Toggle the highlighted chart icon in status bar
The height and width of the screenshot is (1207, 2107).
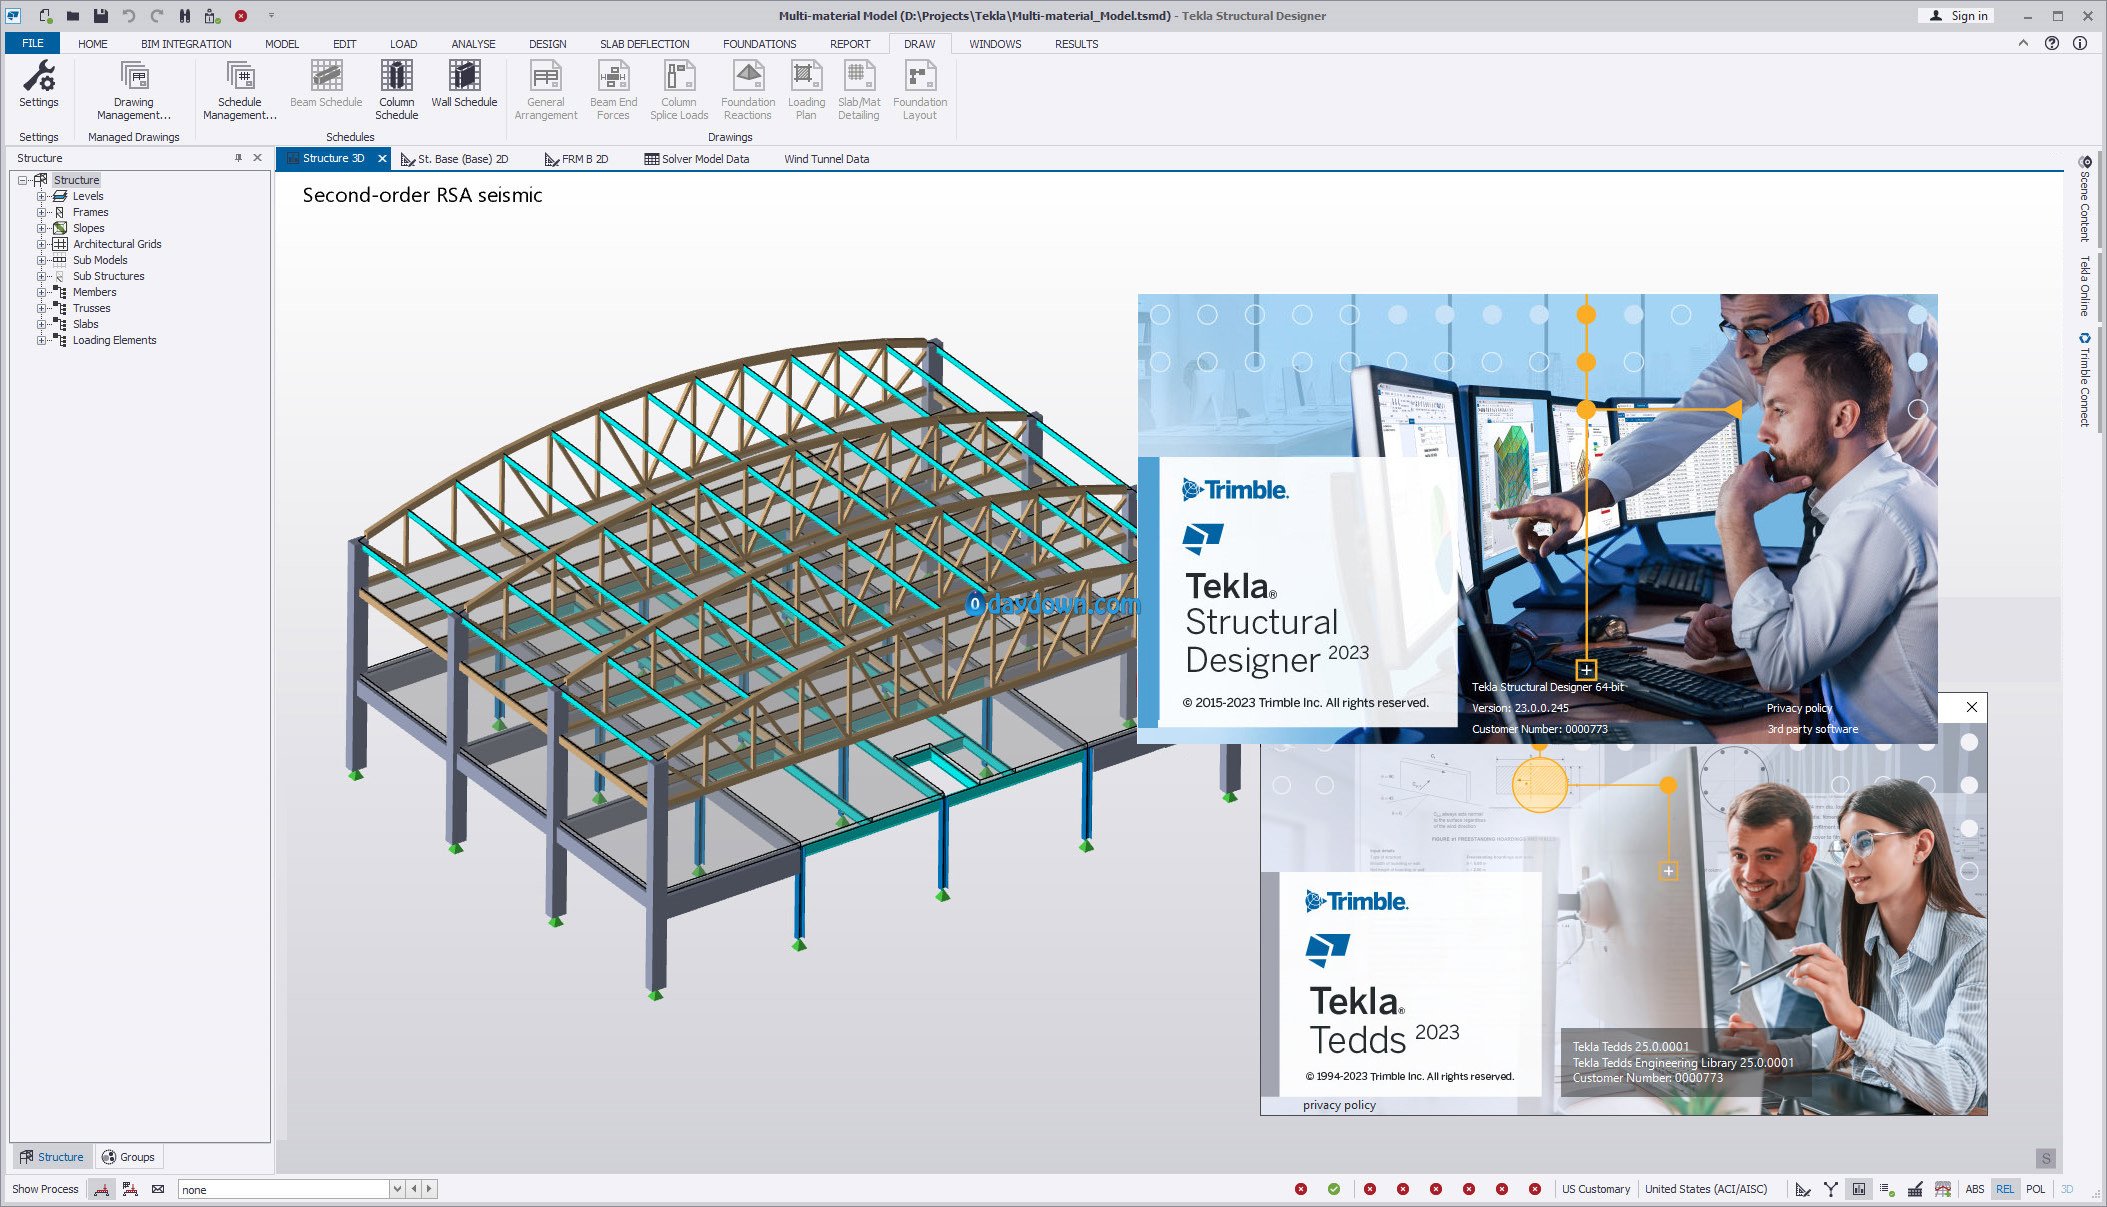pos(1858,1189)
